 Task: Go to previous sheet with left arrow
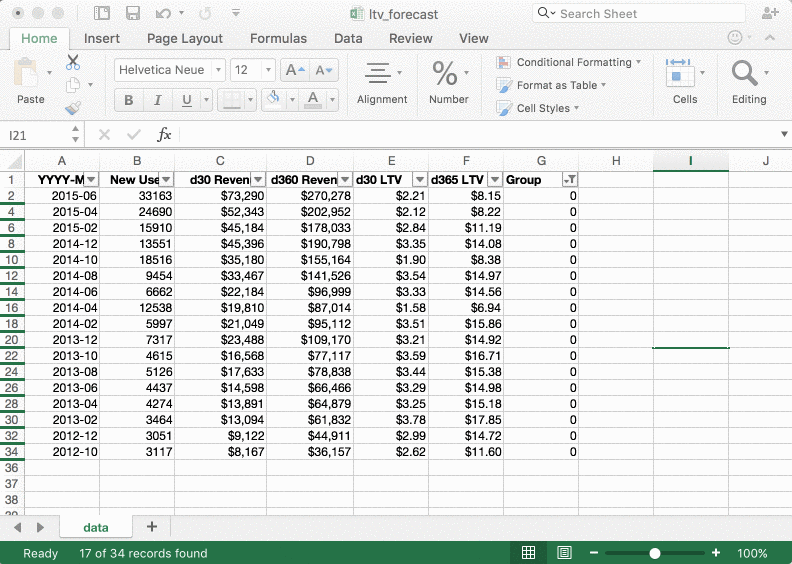[x=18, y=528]
